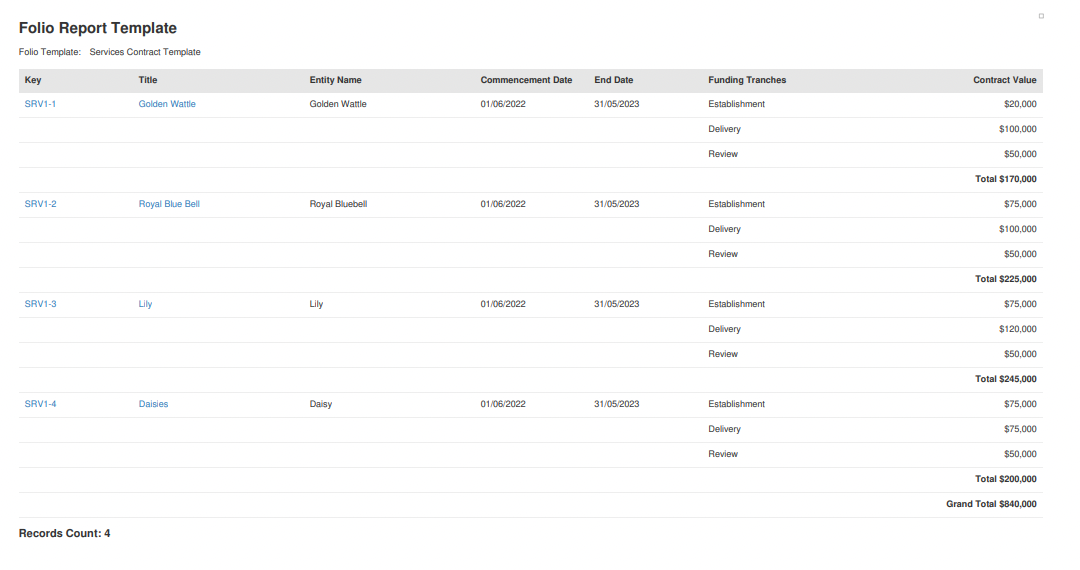Open the SRV1-4 record key link
Image resolution: width=1080 pixels, height=570 pixels.
point(41,404)
